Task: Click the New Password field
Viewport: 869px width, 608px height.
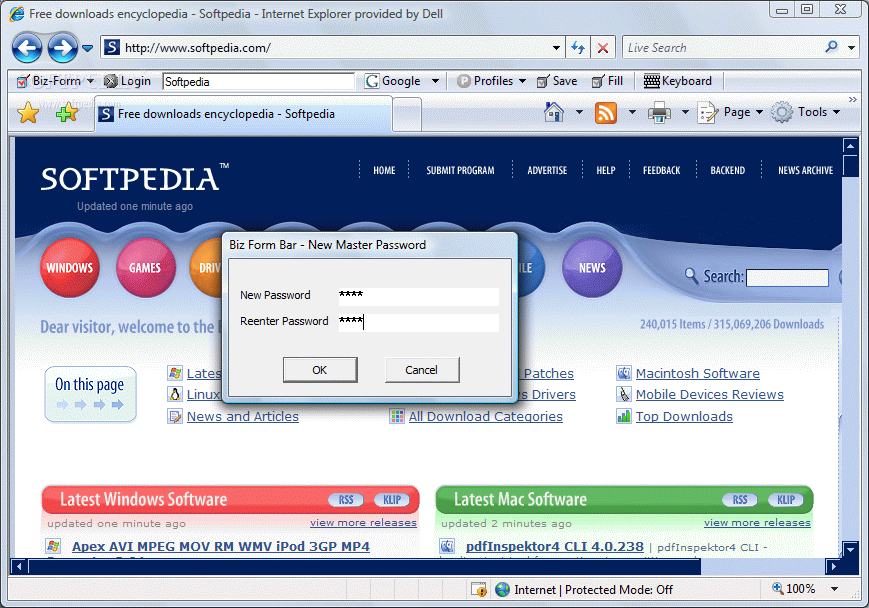Action: coord(418,295)
